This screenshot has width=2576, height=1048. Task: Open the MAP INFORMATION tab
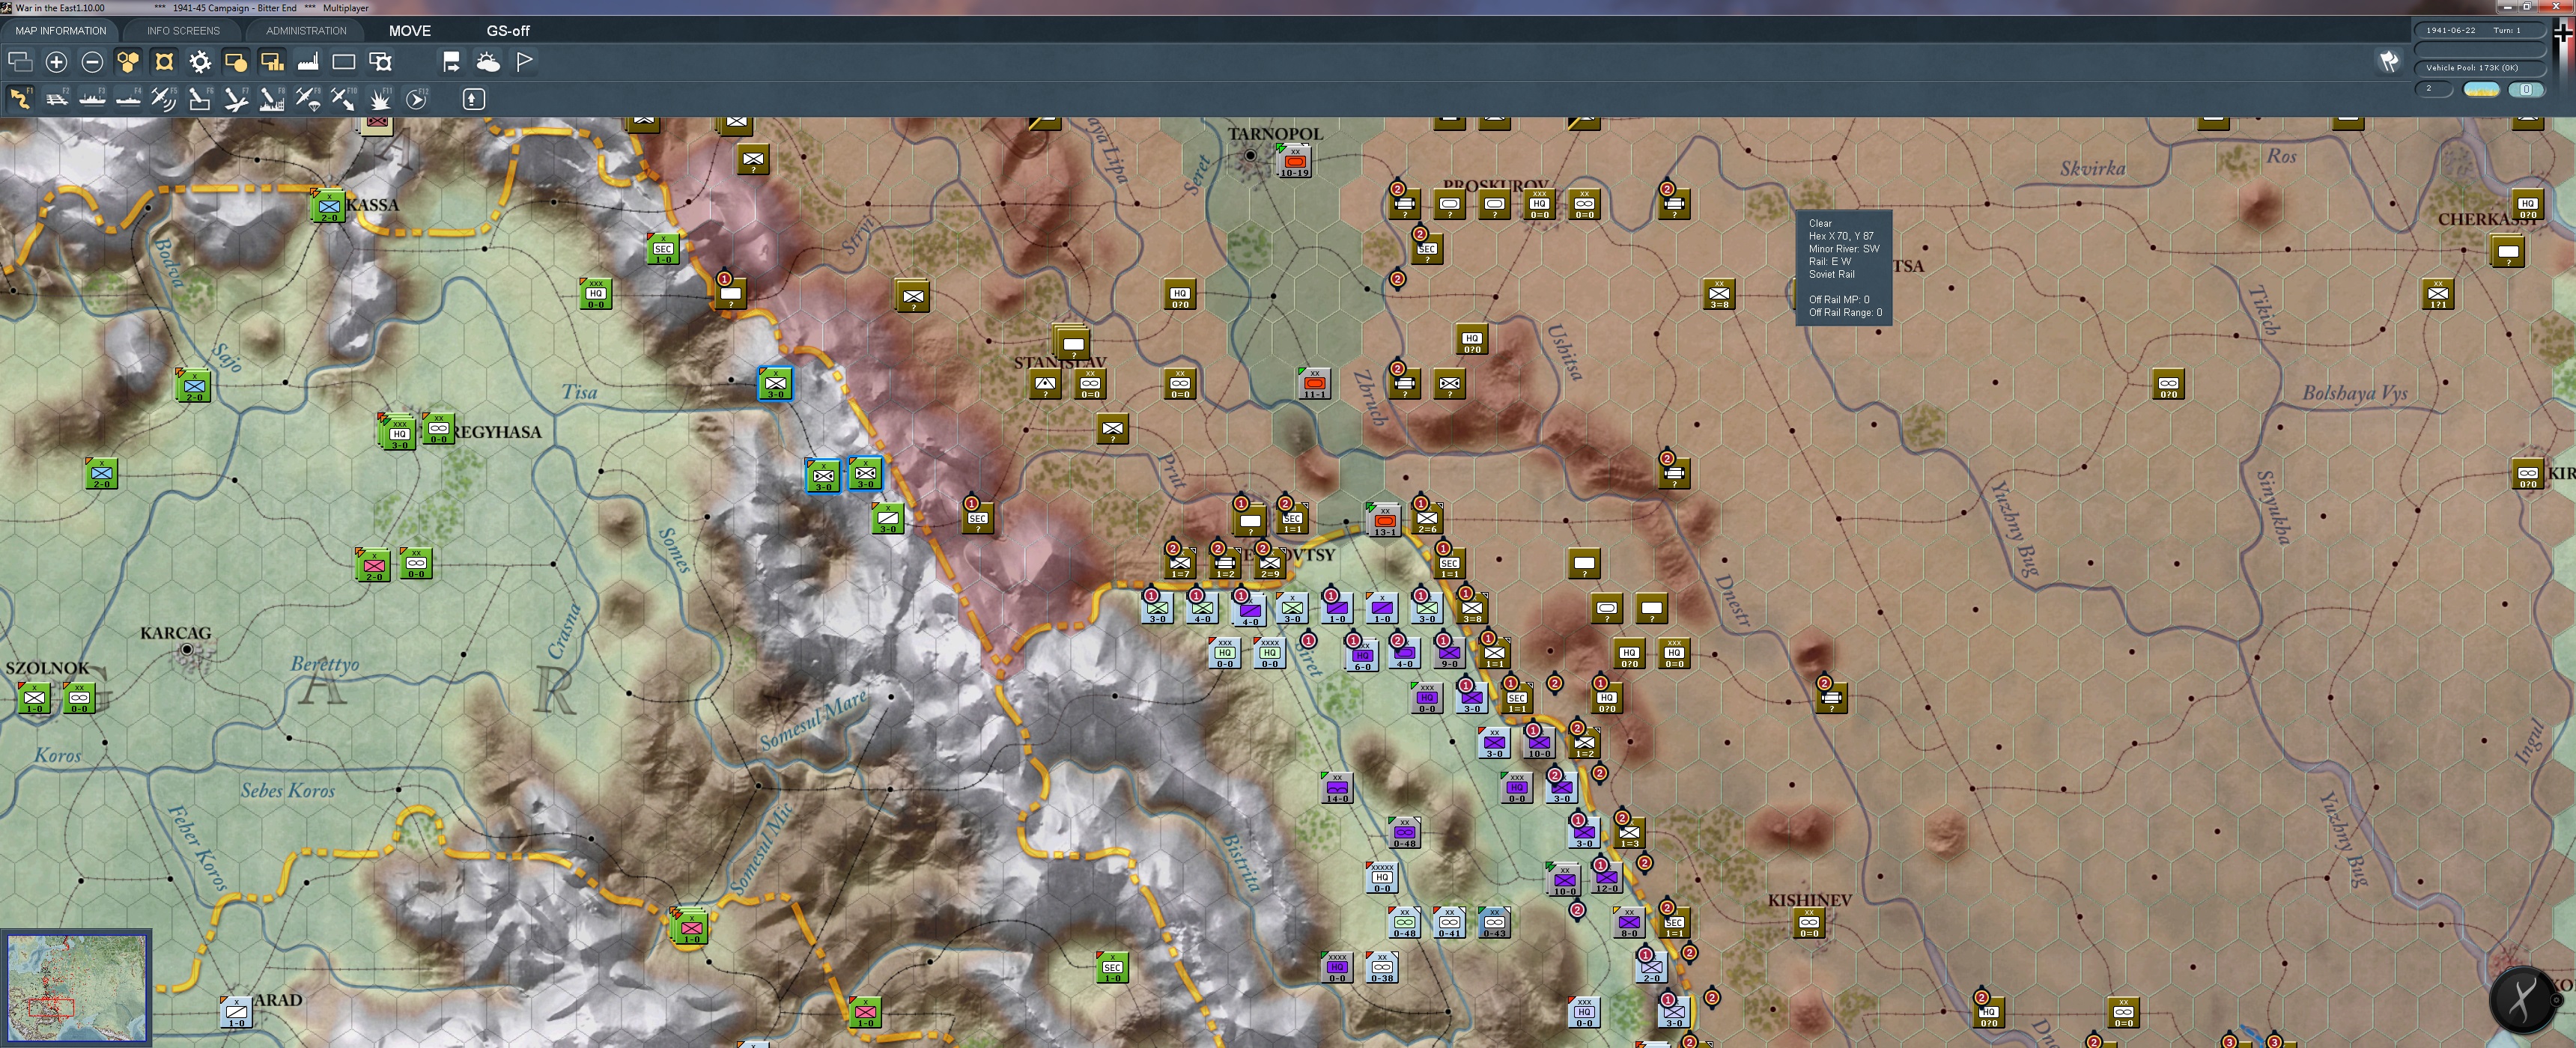pyautogui.click(x=60, y=31)
